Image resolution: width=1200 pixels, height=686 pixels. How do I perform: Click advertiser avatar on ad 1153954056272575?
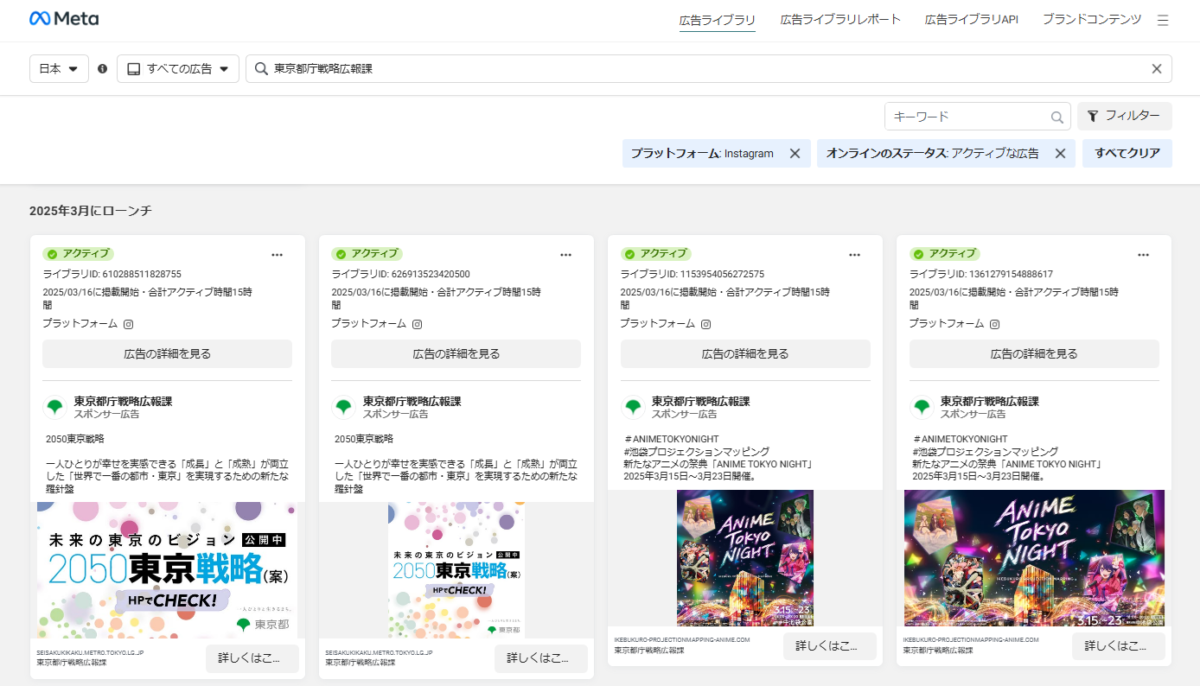click(x=633, y=407)
